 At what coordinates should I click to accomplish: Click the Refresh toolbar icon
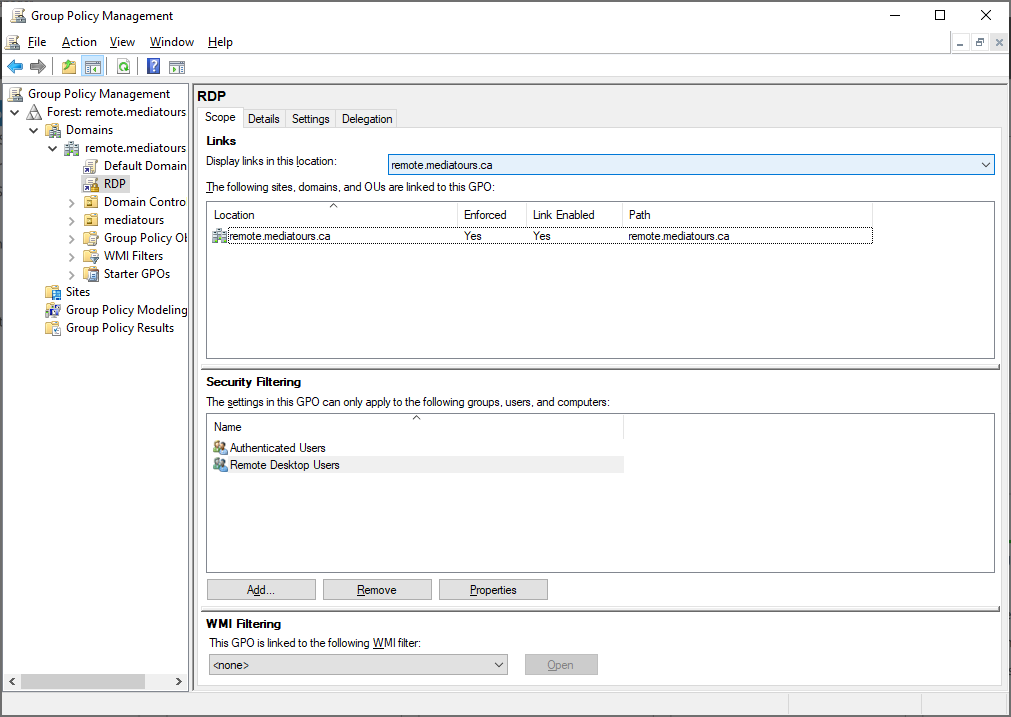123,66
